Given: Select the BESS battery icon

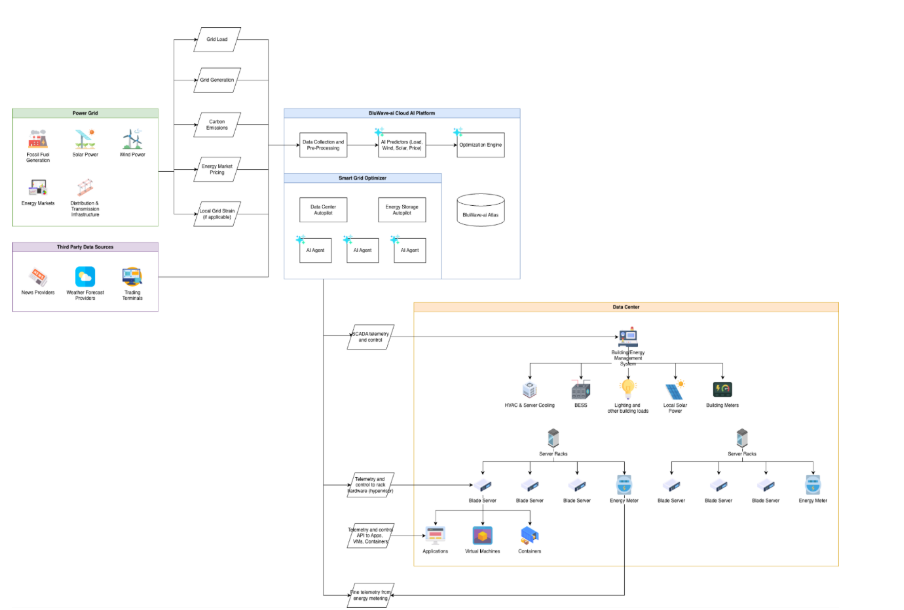Looking at the screenshot, I should tap(579, 389).
